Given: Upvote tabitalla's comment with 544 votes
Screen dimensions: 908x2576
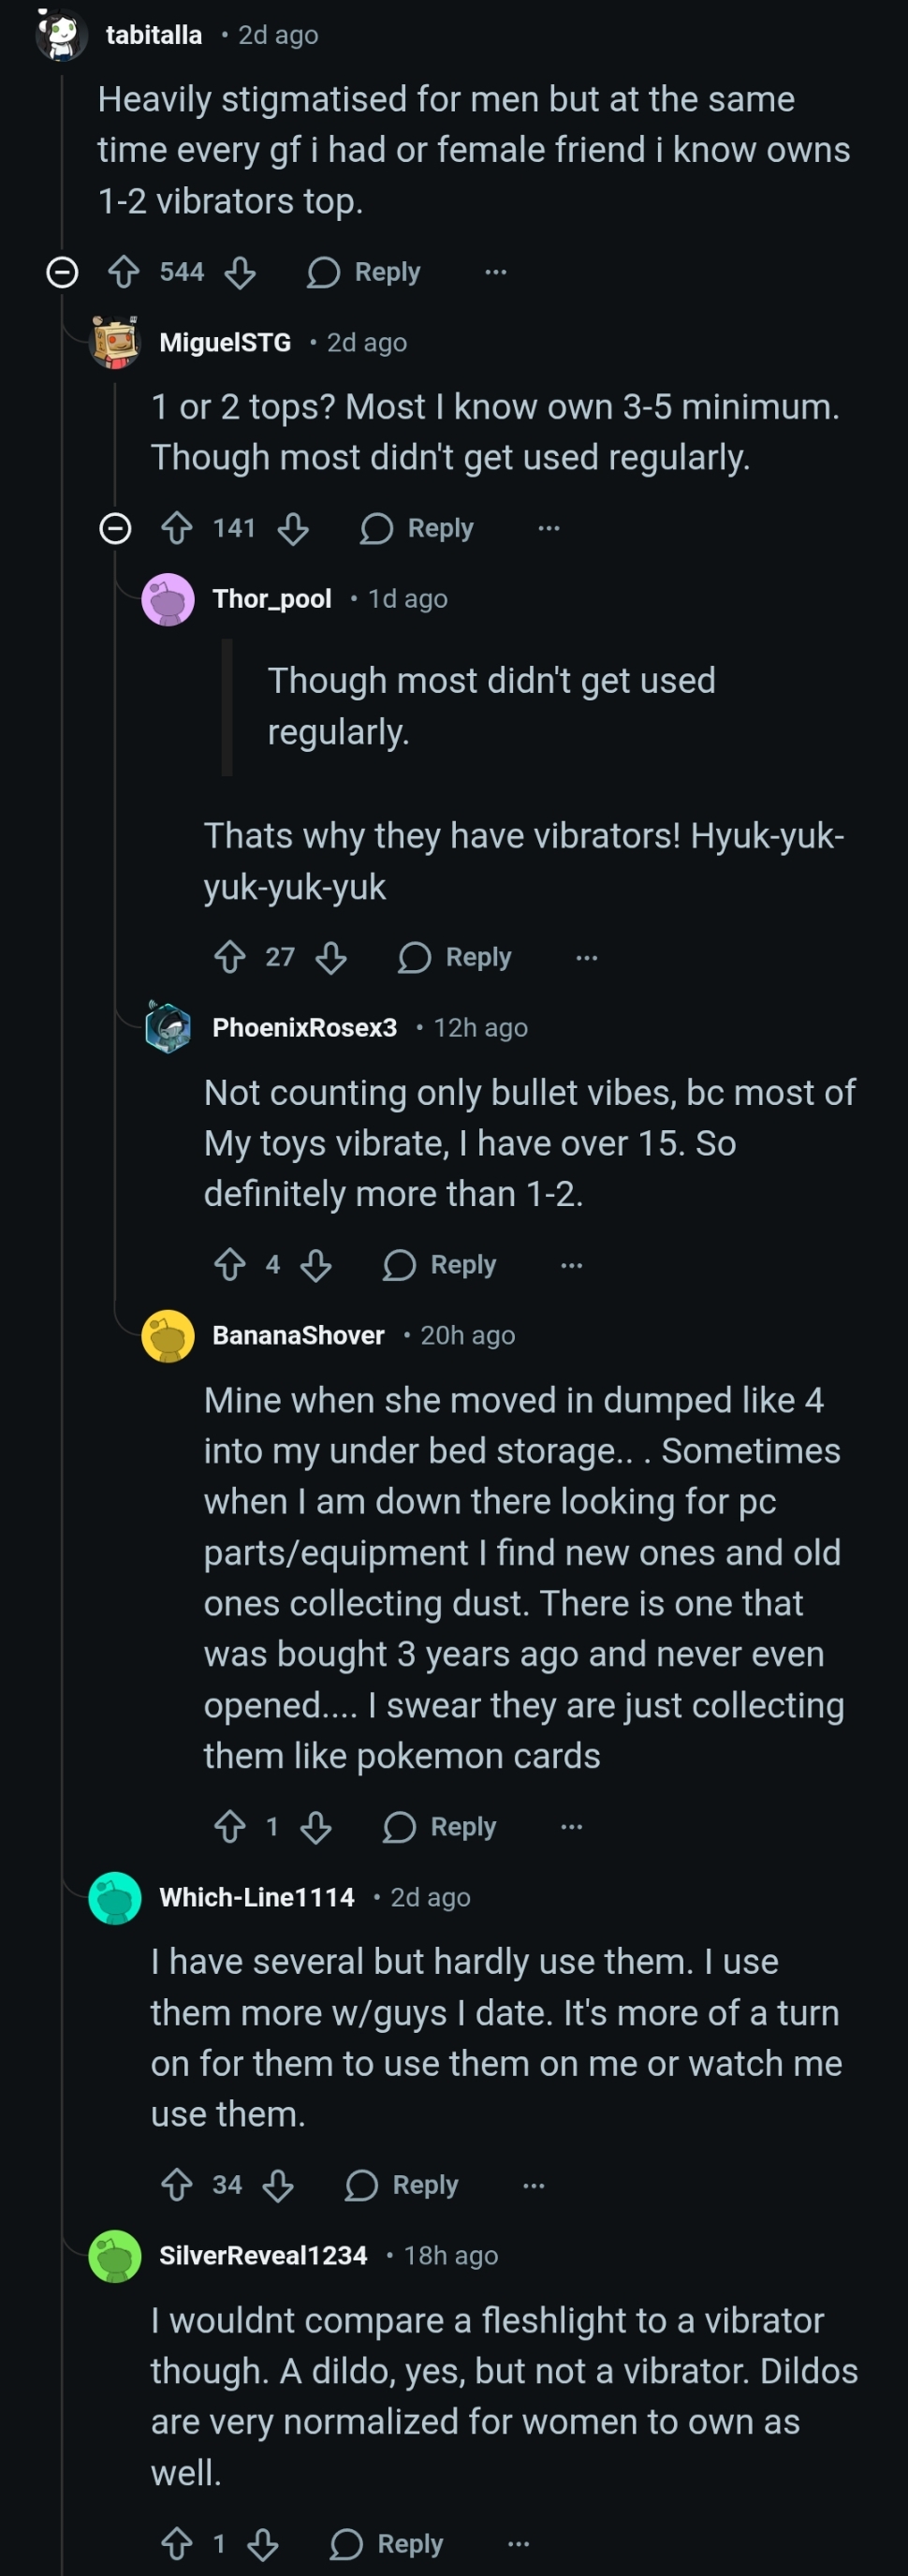Looking at the screenshot, I should [x=124, y=272].
